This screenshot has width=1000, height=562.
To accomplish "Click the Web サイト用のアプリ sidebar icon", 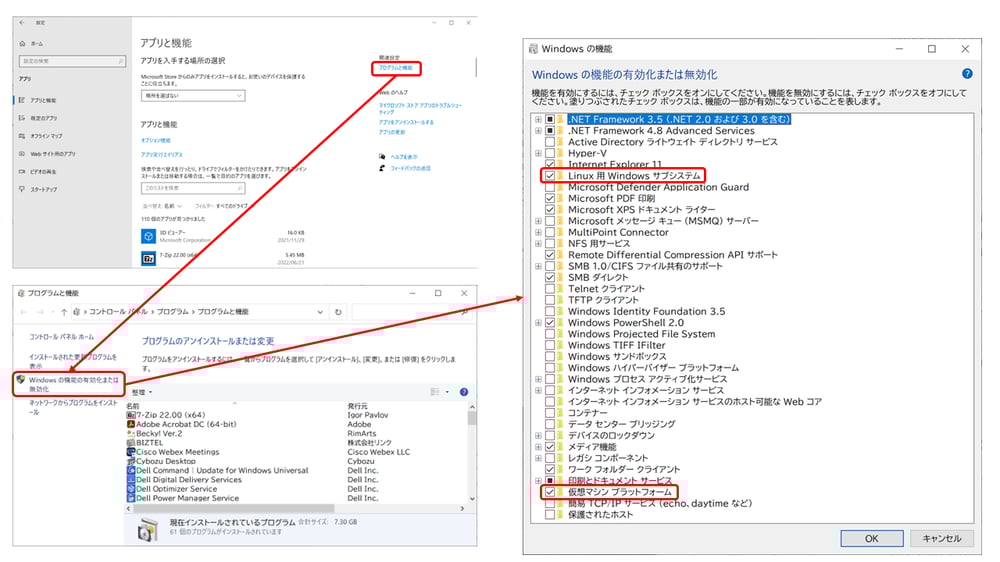I will pyautogui.click(x=22, y=154).
